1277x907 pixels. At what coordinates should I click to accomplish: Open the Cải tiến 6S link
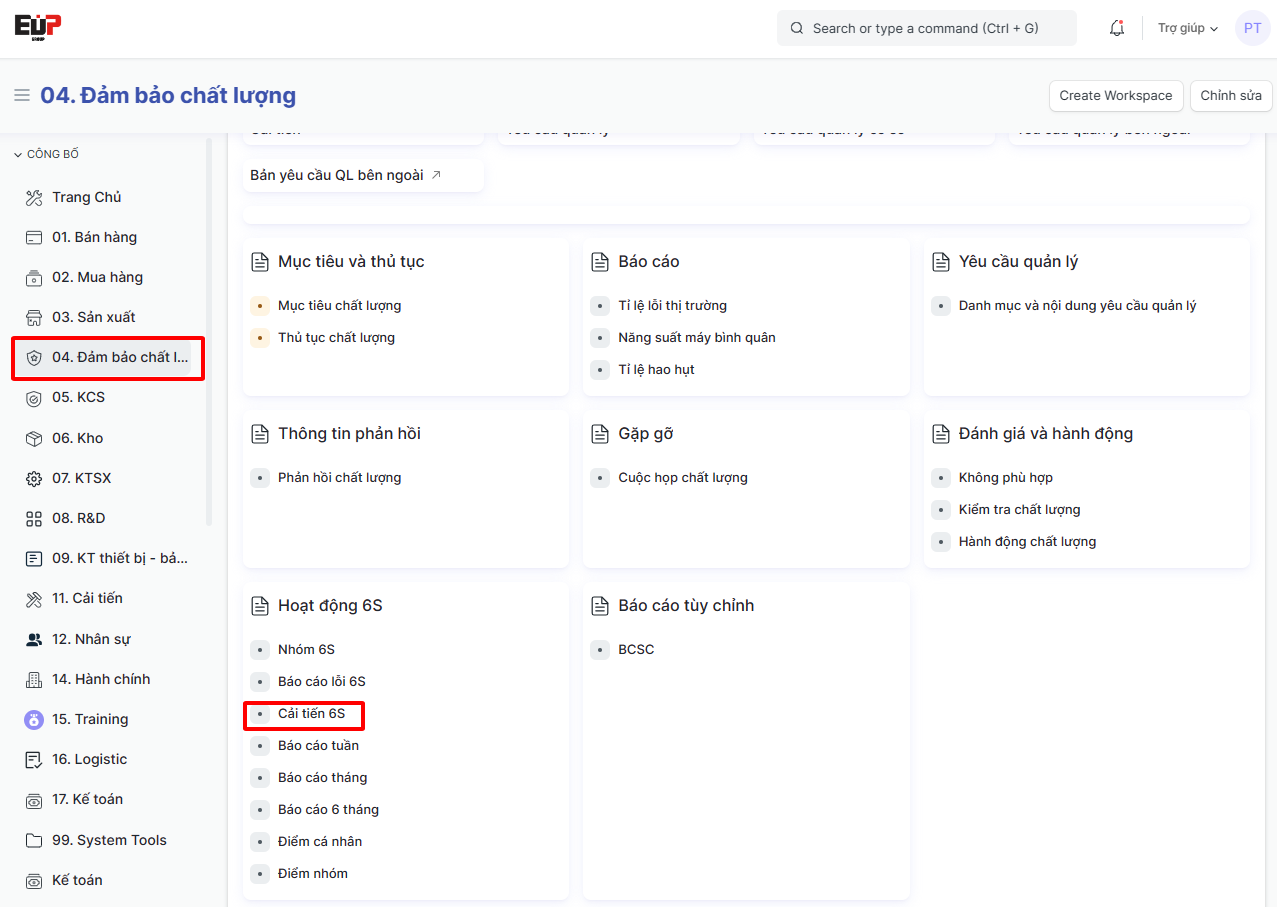(311, 714)
